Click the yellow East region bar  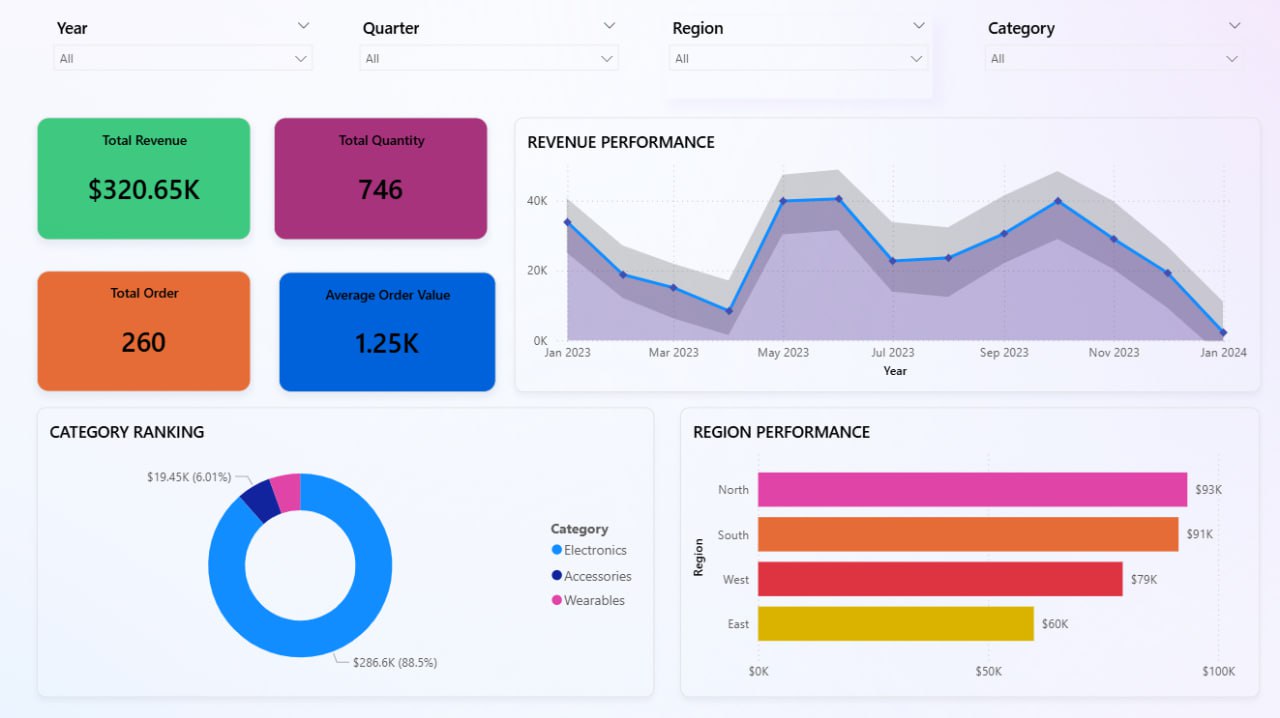click(895, 624)
